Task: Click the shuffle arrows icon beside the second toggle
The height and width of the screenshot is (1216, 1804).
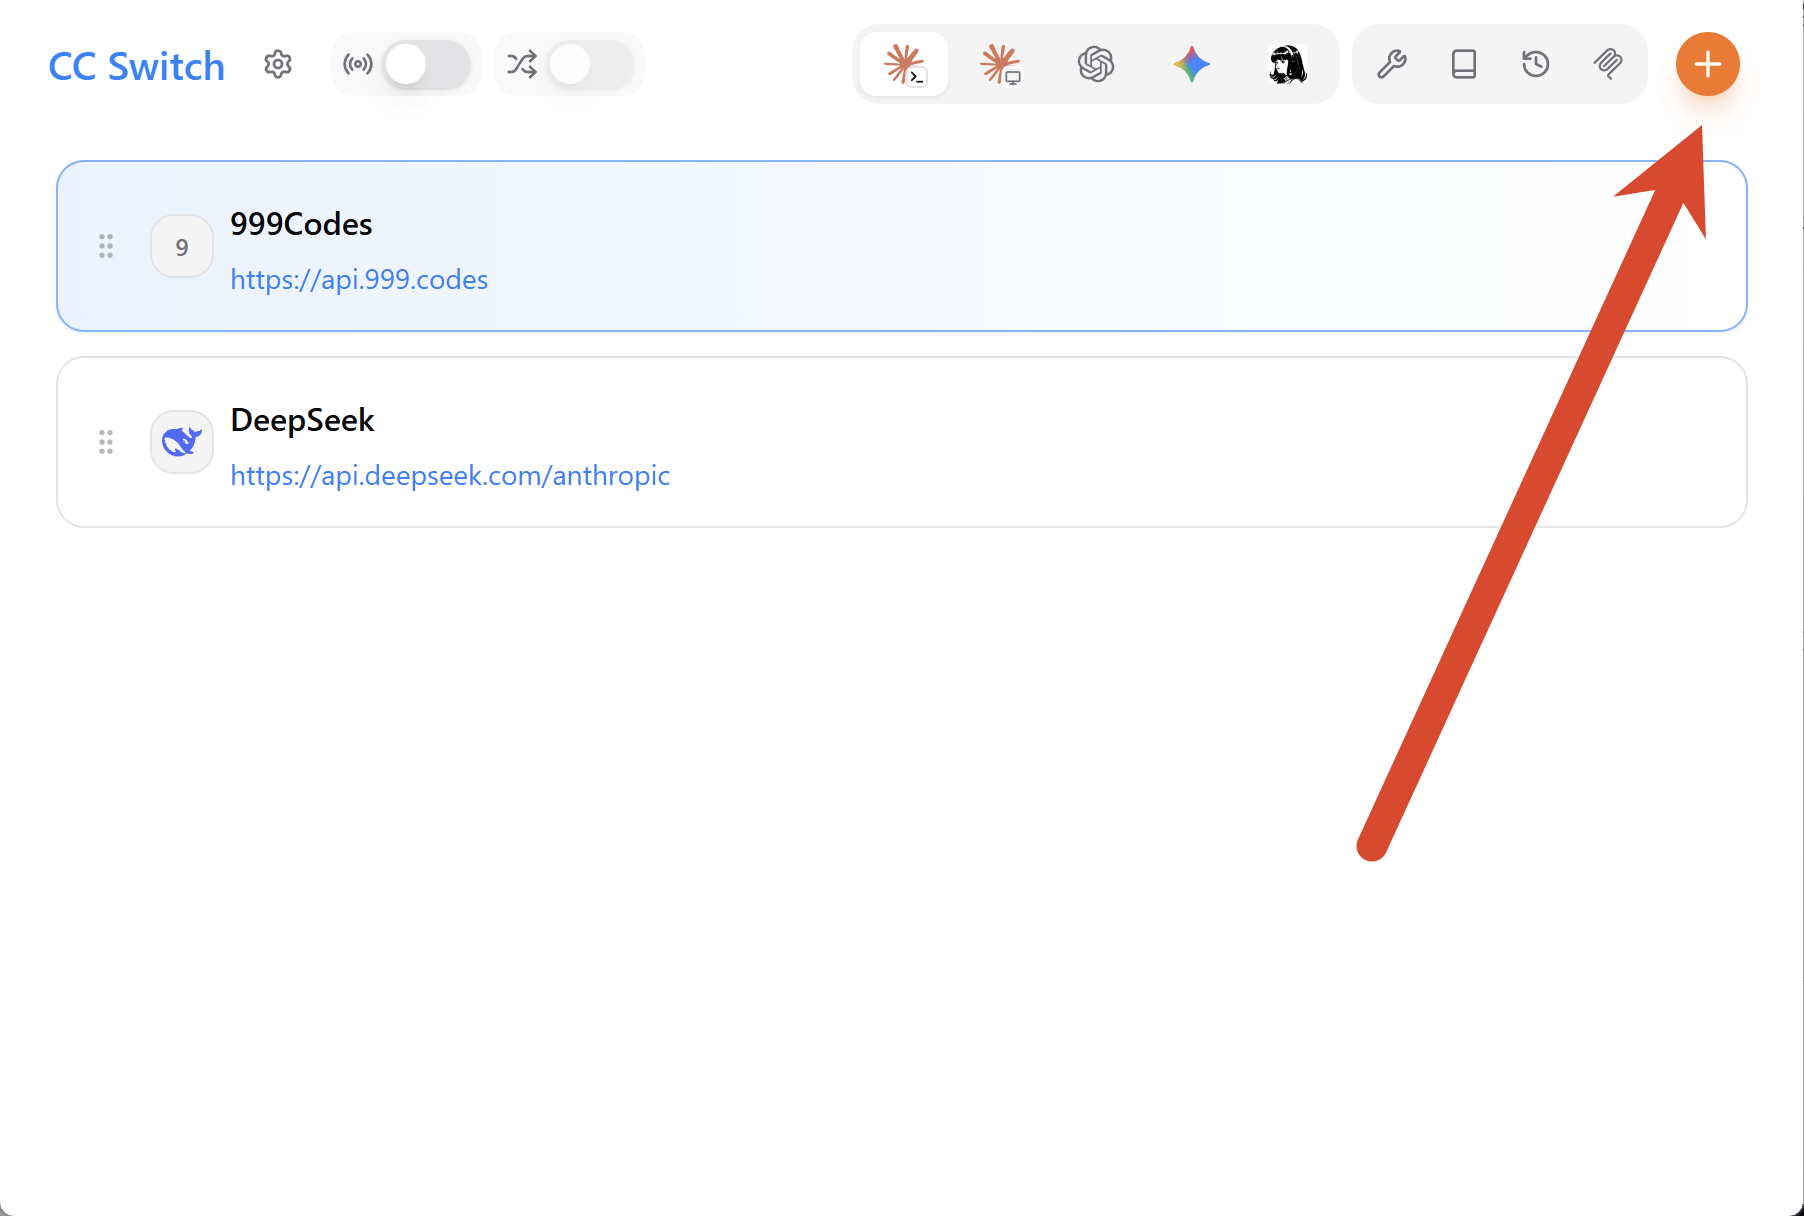Action: (522, 65)
